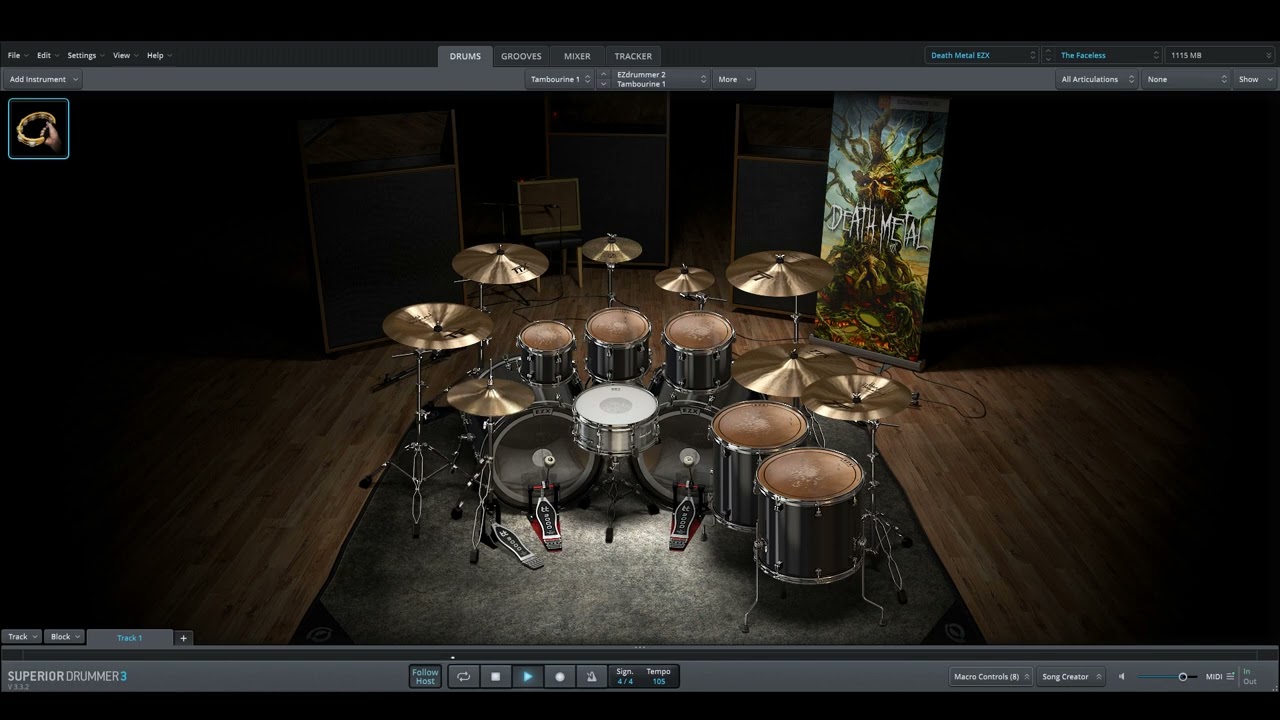
Task: Expand the Macro Controls (8) panel
Action: tap(992, 677)
